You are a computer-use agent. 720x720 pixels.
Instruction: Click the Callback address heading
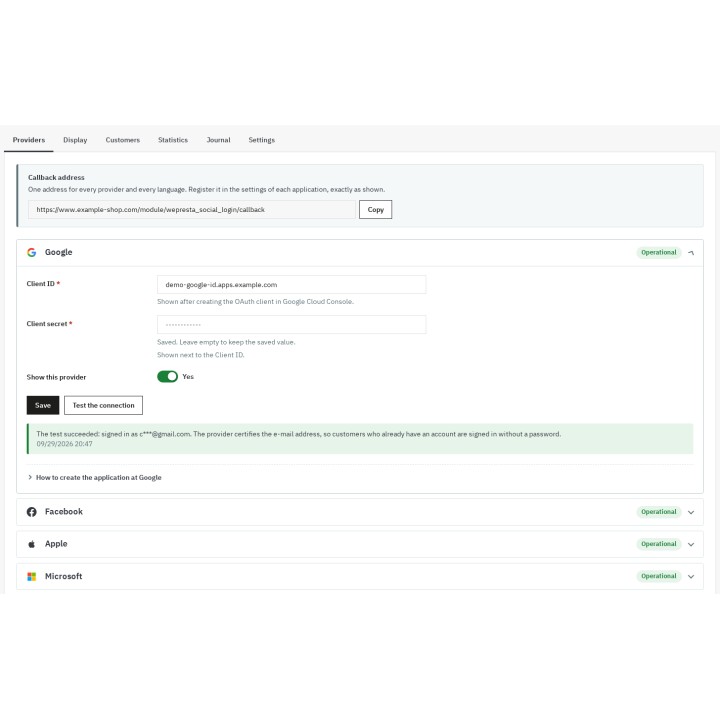click(56, 177)
